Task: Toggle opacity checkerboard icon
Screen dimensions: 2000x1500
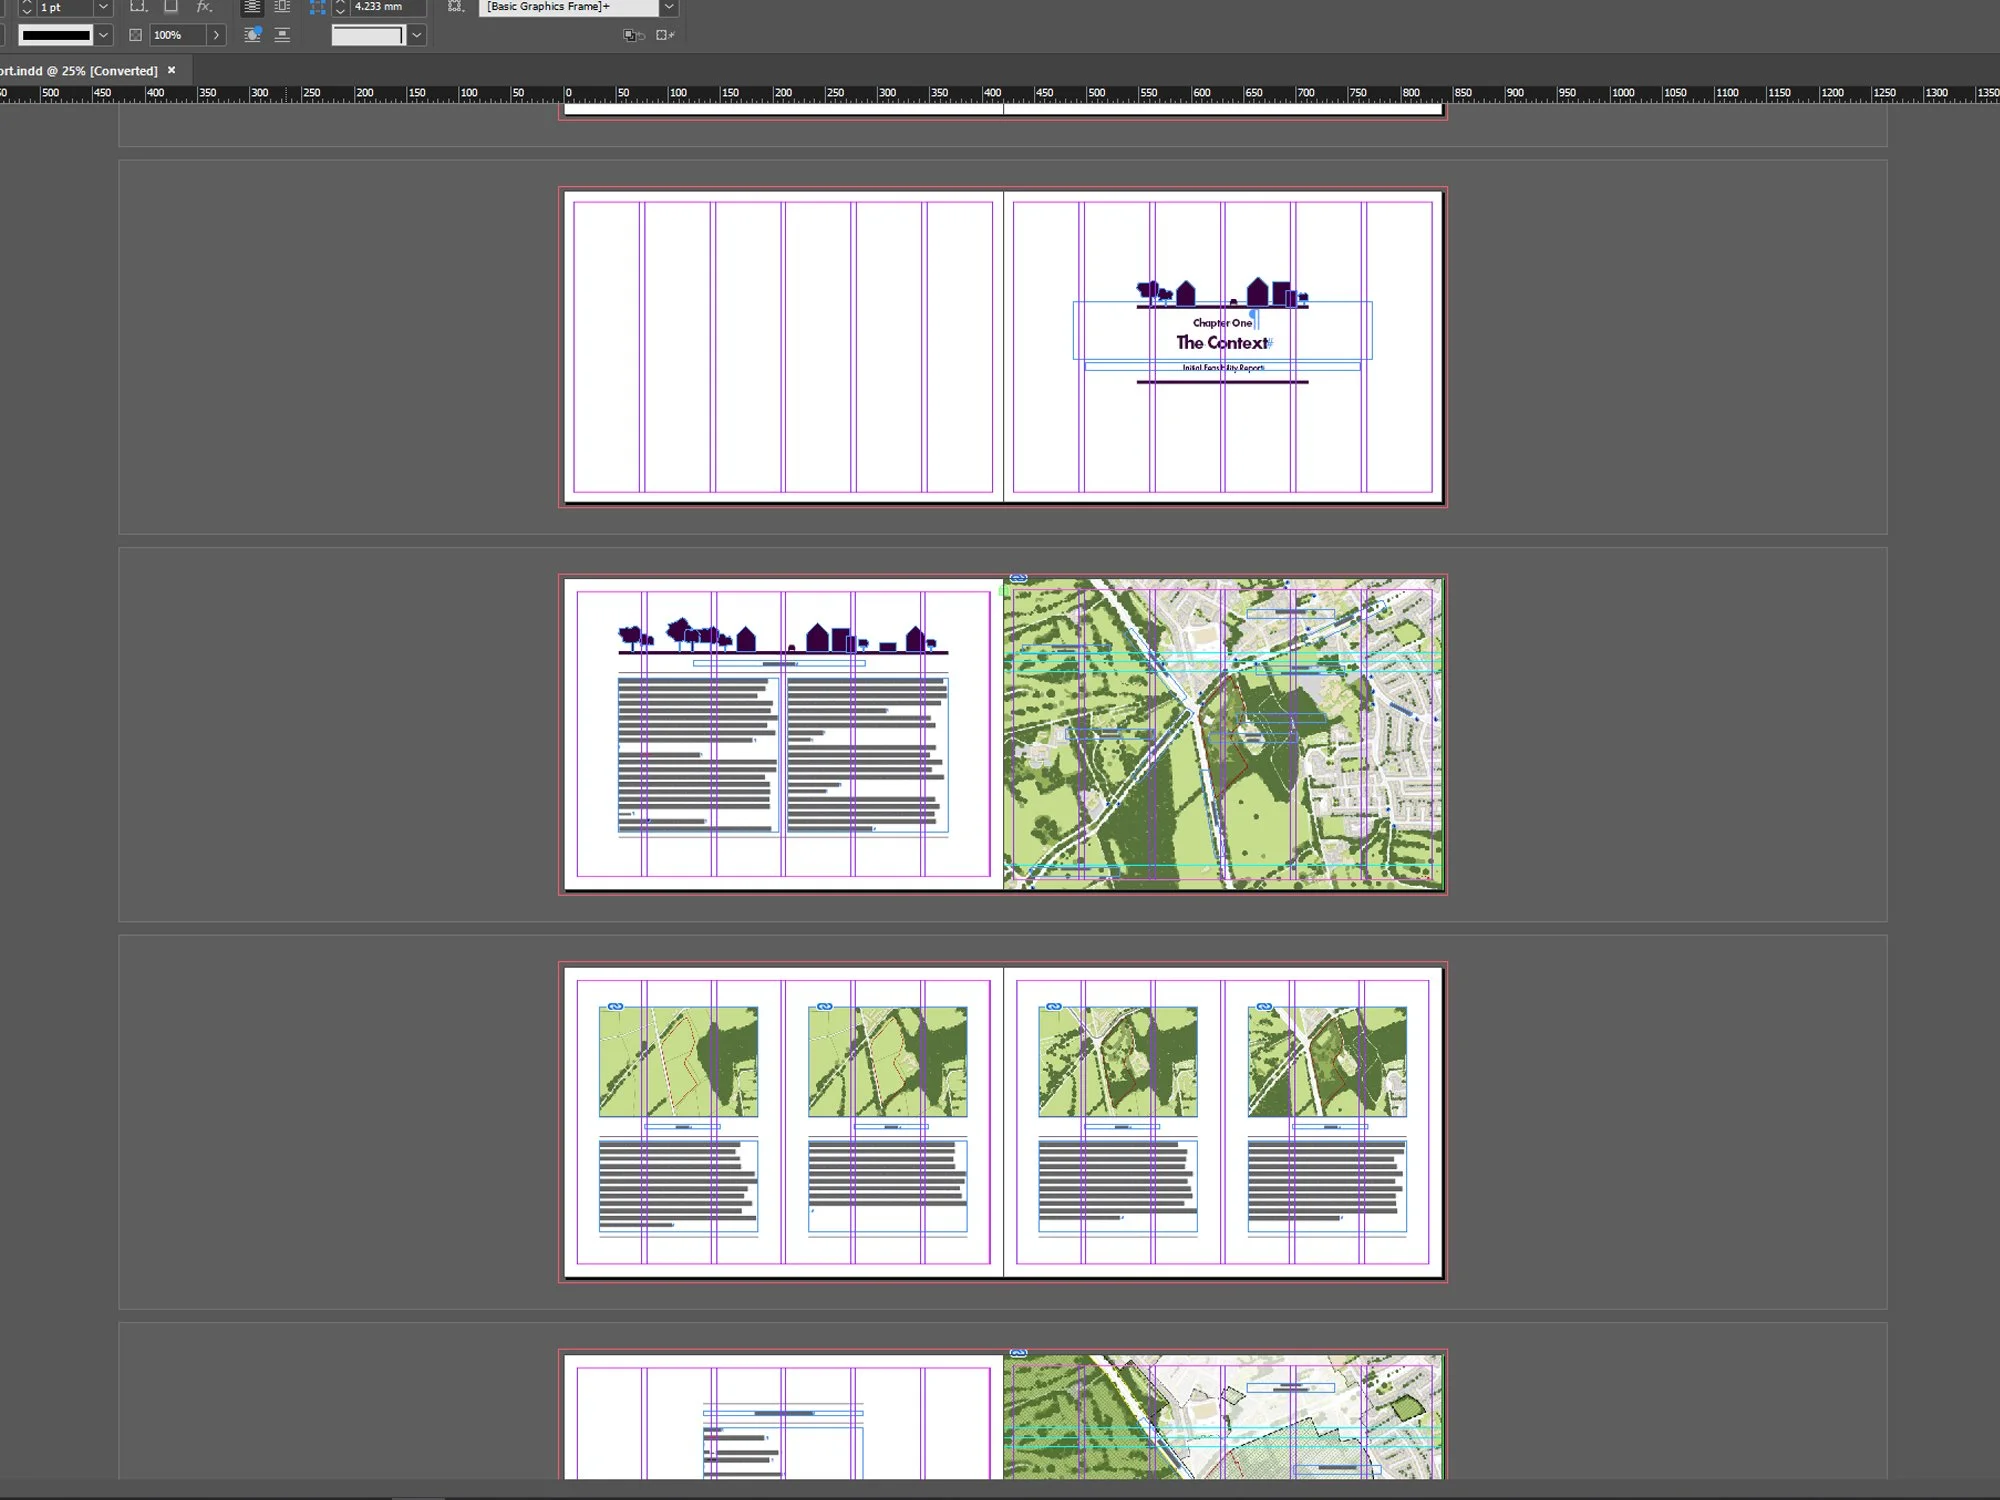Action: coord(136,35)
